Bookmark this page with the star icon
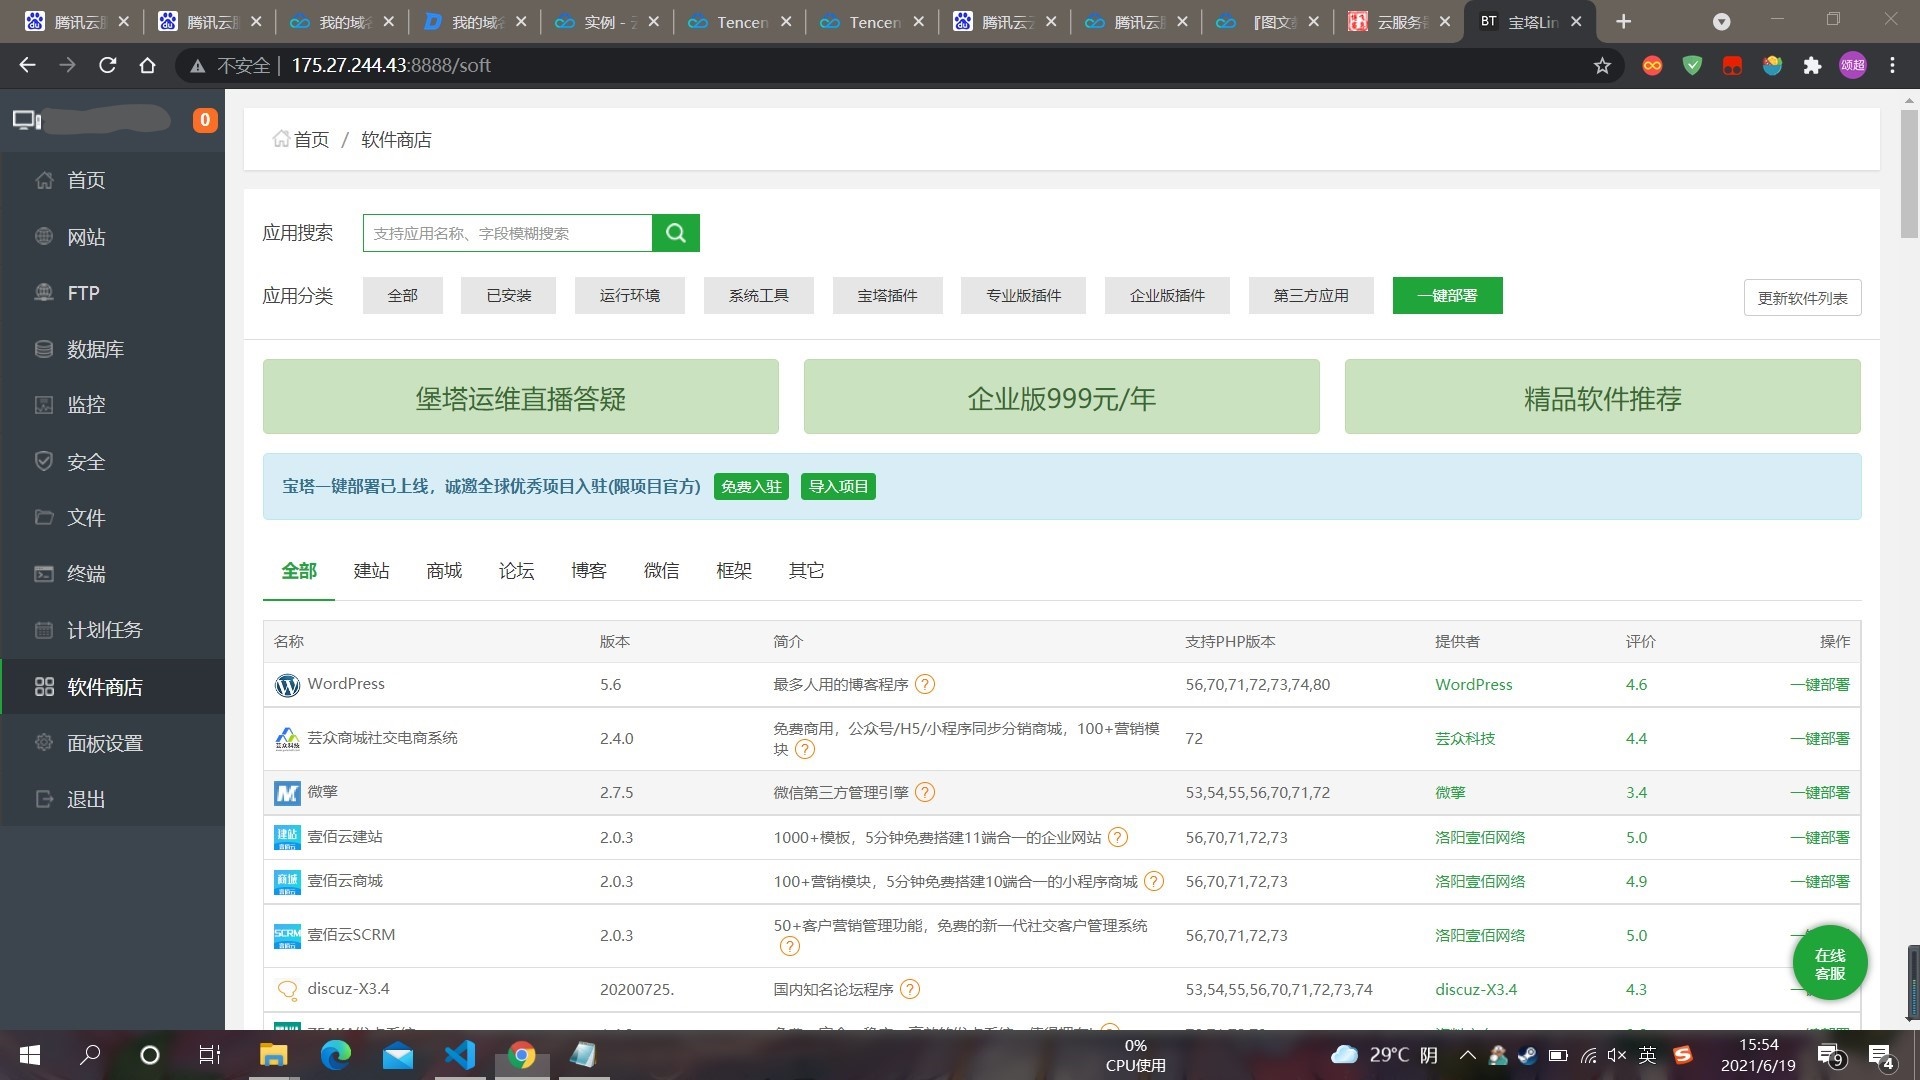Screen dimensions: 1920x1080 [1602, 66]
